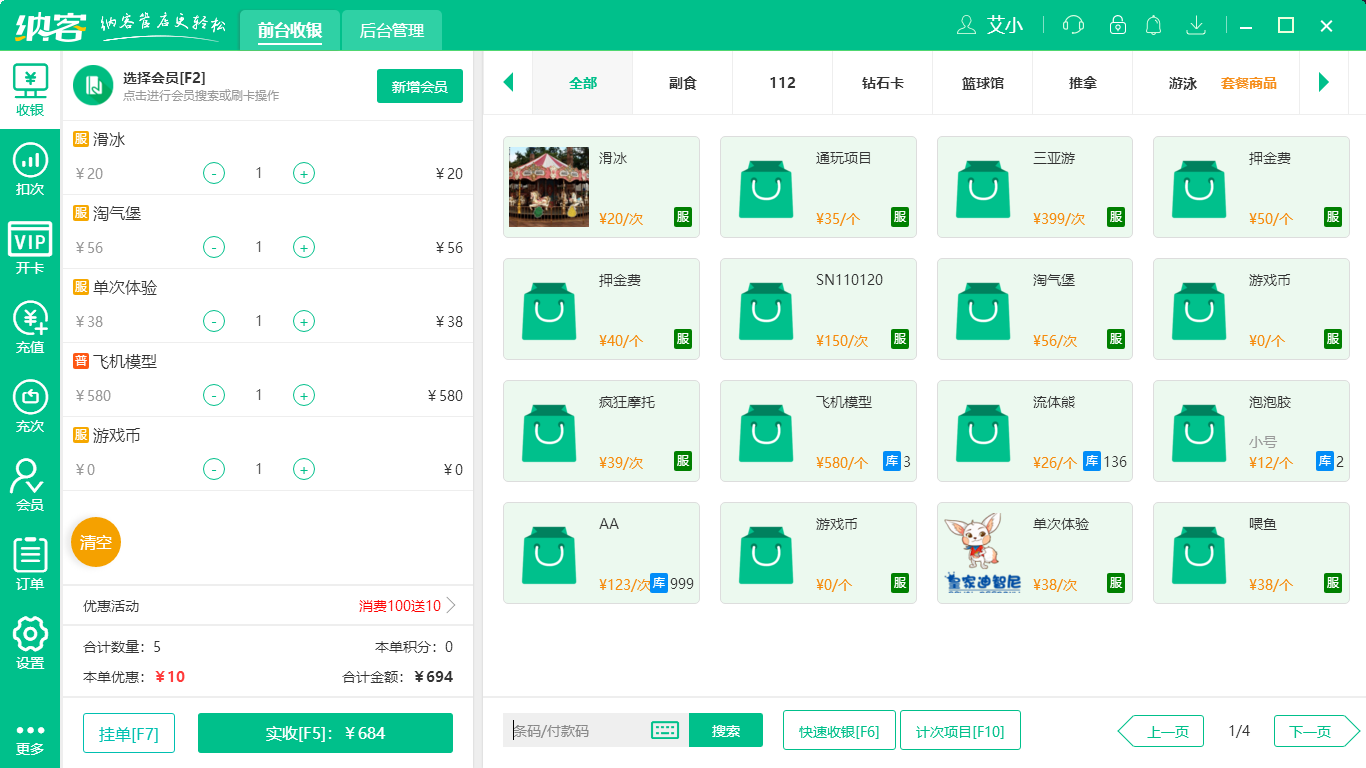The width and height of the screenshot is (1366, 768).
Task: Click the 新增会员 button
Action: [419, 86]
